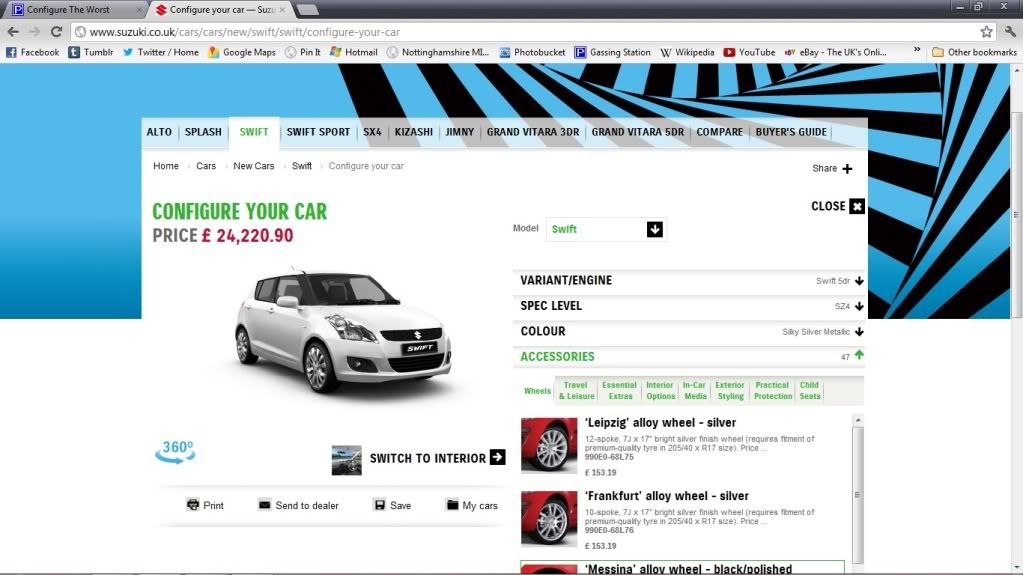Image resolution: width=1023 pixels, height=575 pixels.
Task: Select the Travel & Leisure tab
Action: coord(577,391)
